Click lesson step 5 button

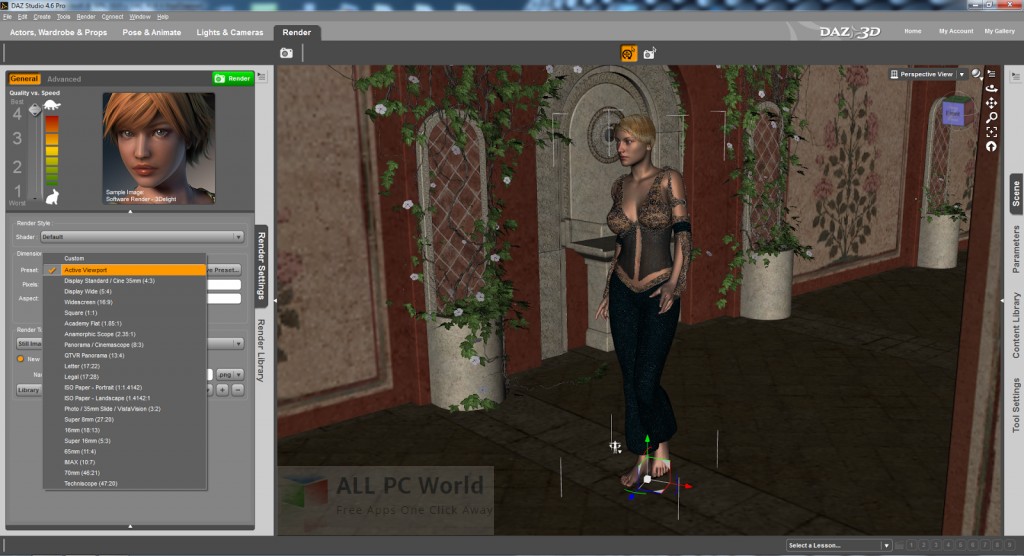coord(961,545)
